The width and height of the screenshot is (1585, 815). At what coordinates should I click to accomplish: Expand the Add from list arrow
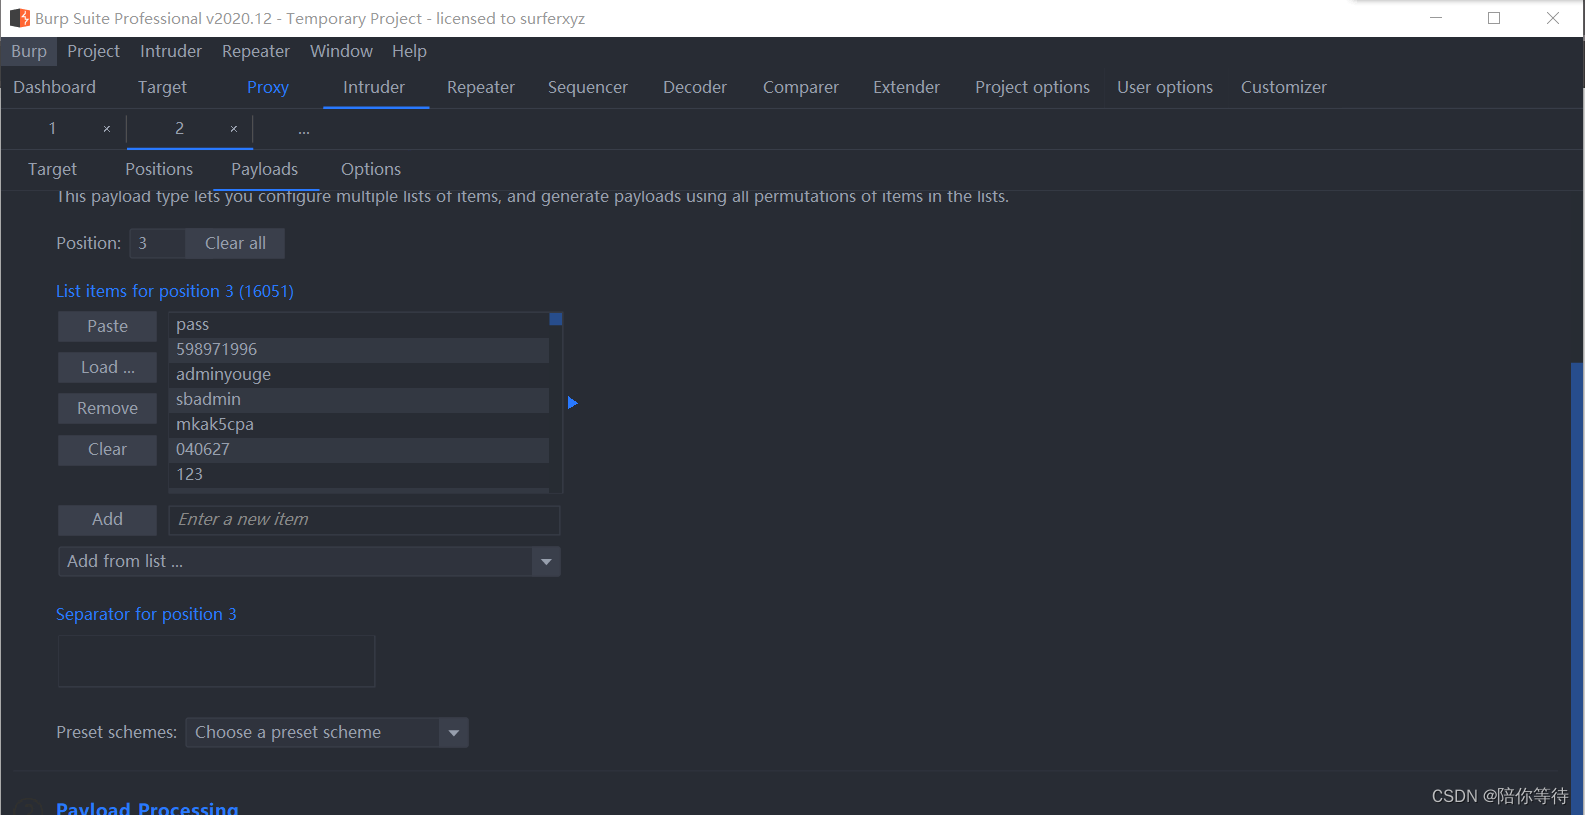point(546,562)
